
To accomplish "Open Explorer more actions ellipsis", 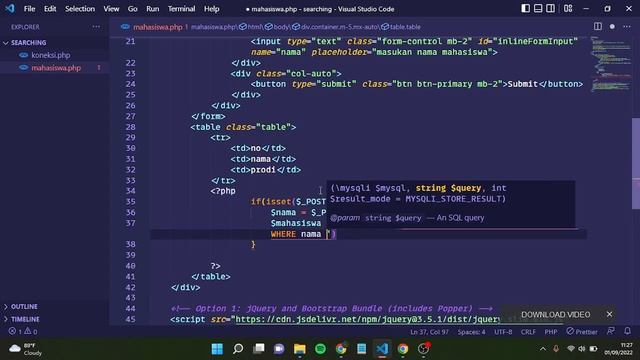I will point(96,27).
